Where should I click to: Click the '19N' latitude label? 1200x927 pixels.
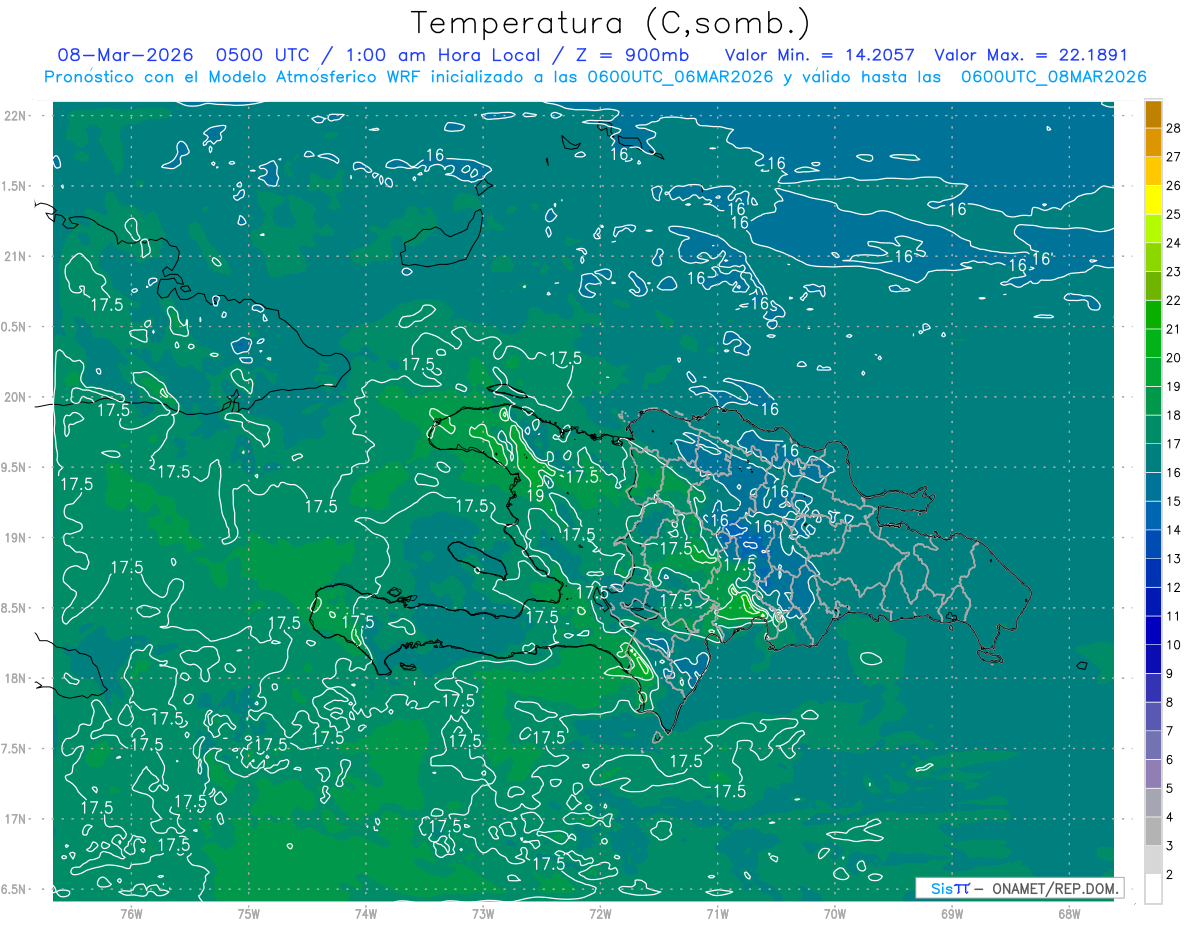pos(16,537)
